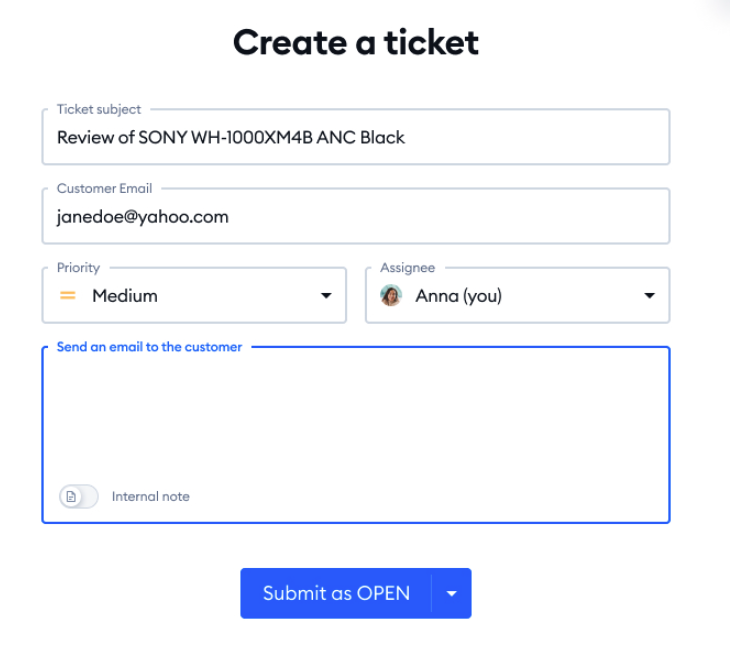Focus the Customer Email field
Image resolution: width=730 pixels, height=650 pixels.
356,216
